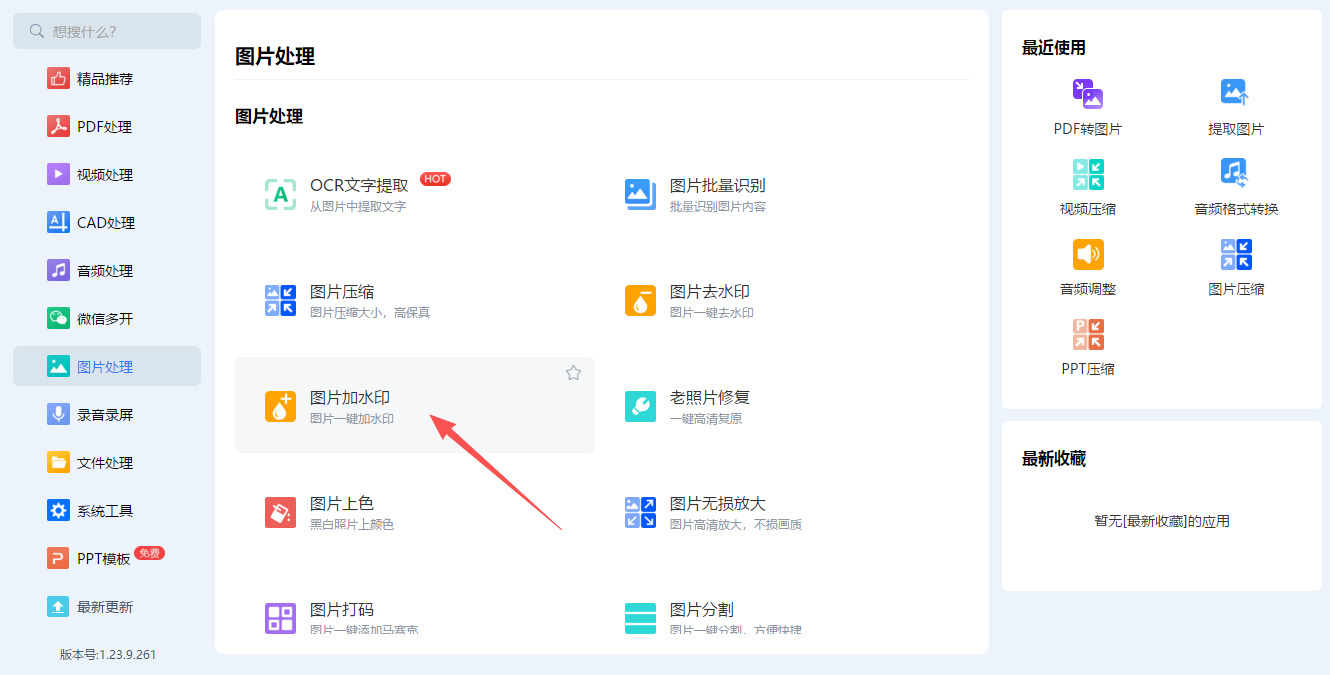Click version text 版本号:1.23.9.261
This screenshot has width=1330, height=675.
[107, 655]
